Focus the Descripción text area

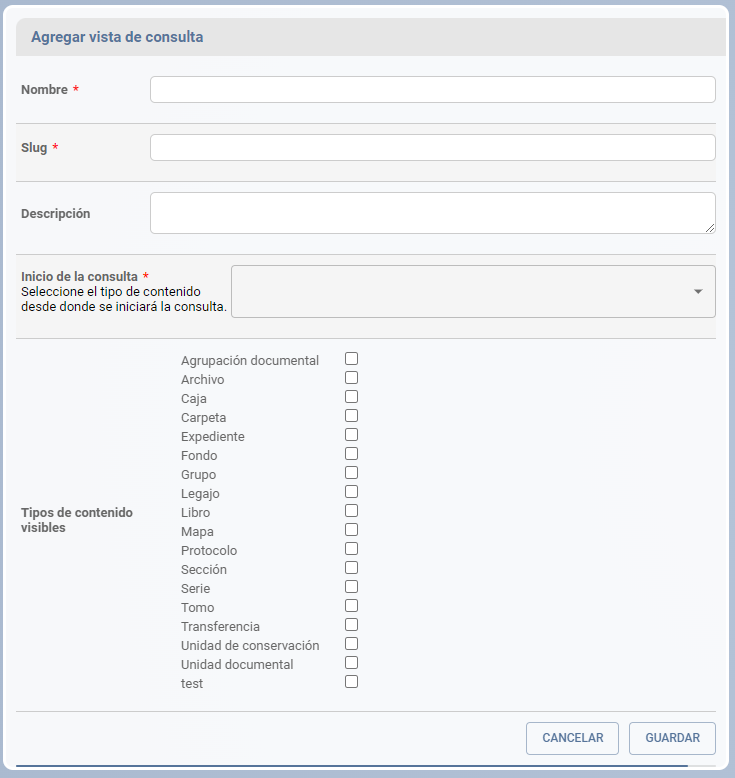432,213
